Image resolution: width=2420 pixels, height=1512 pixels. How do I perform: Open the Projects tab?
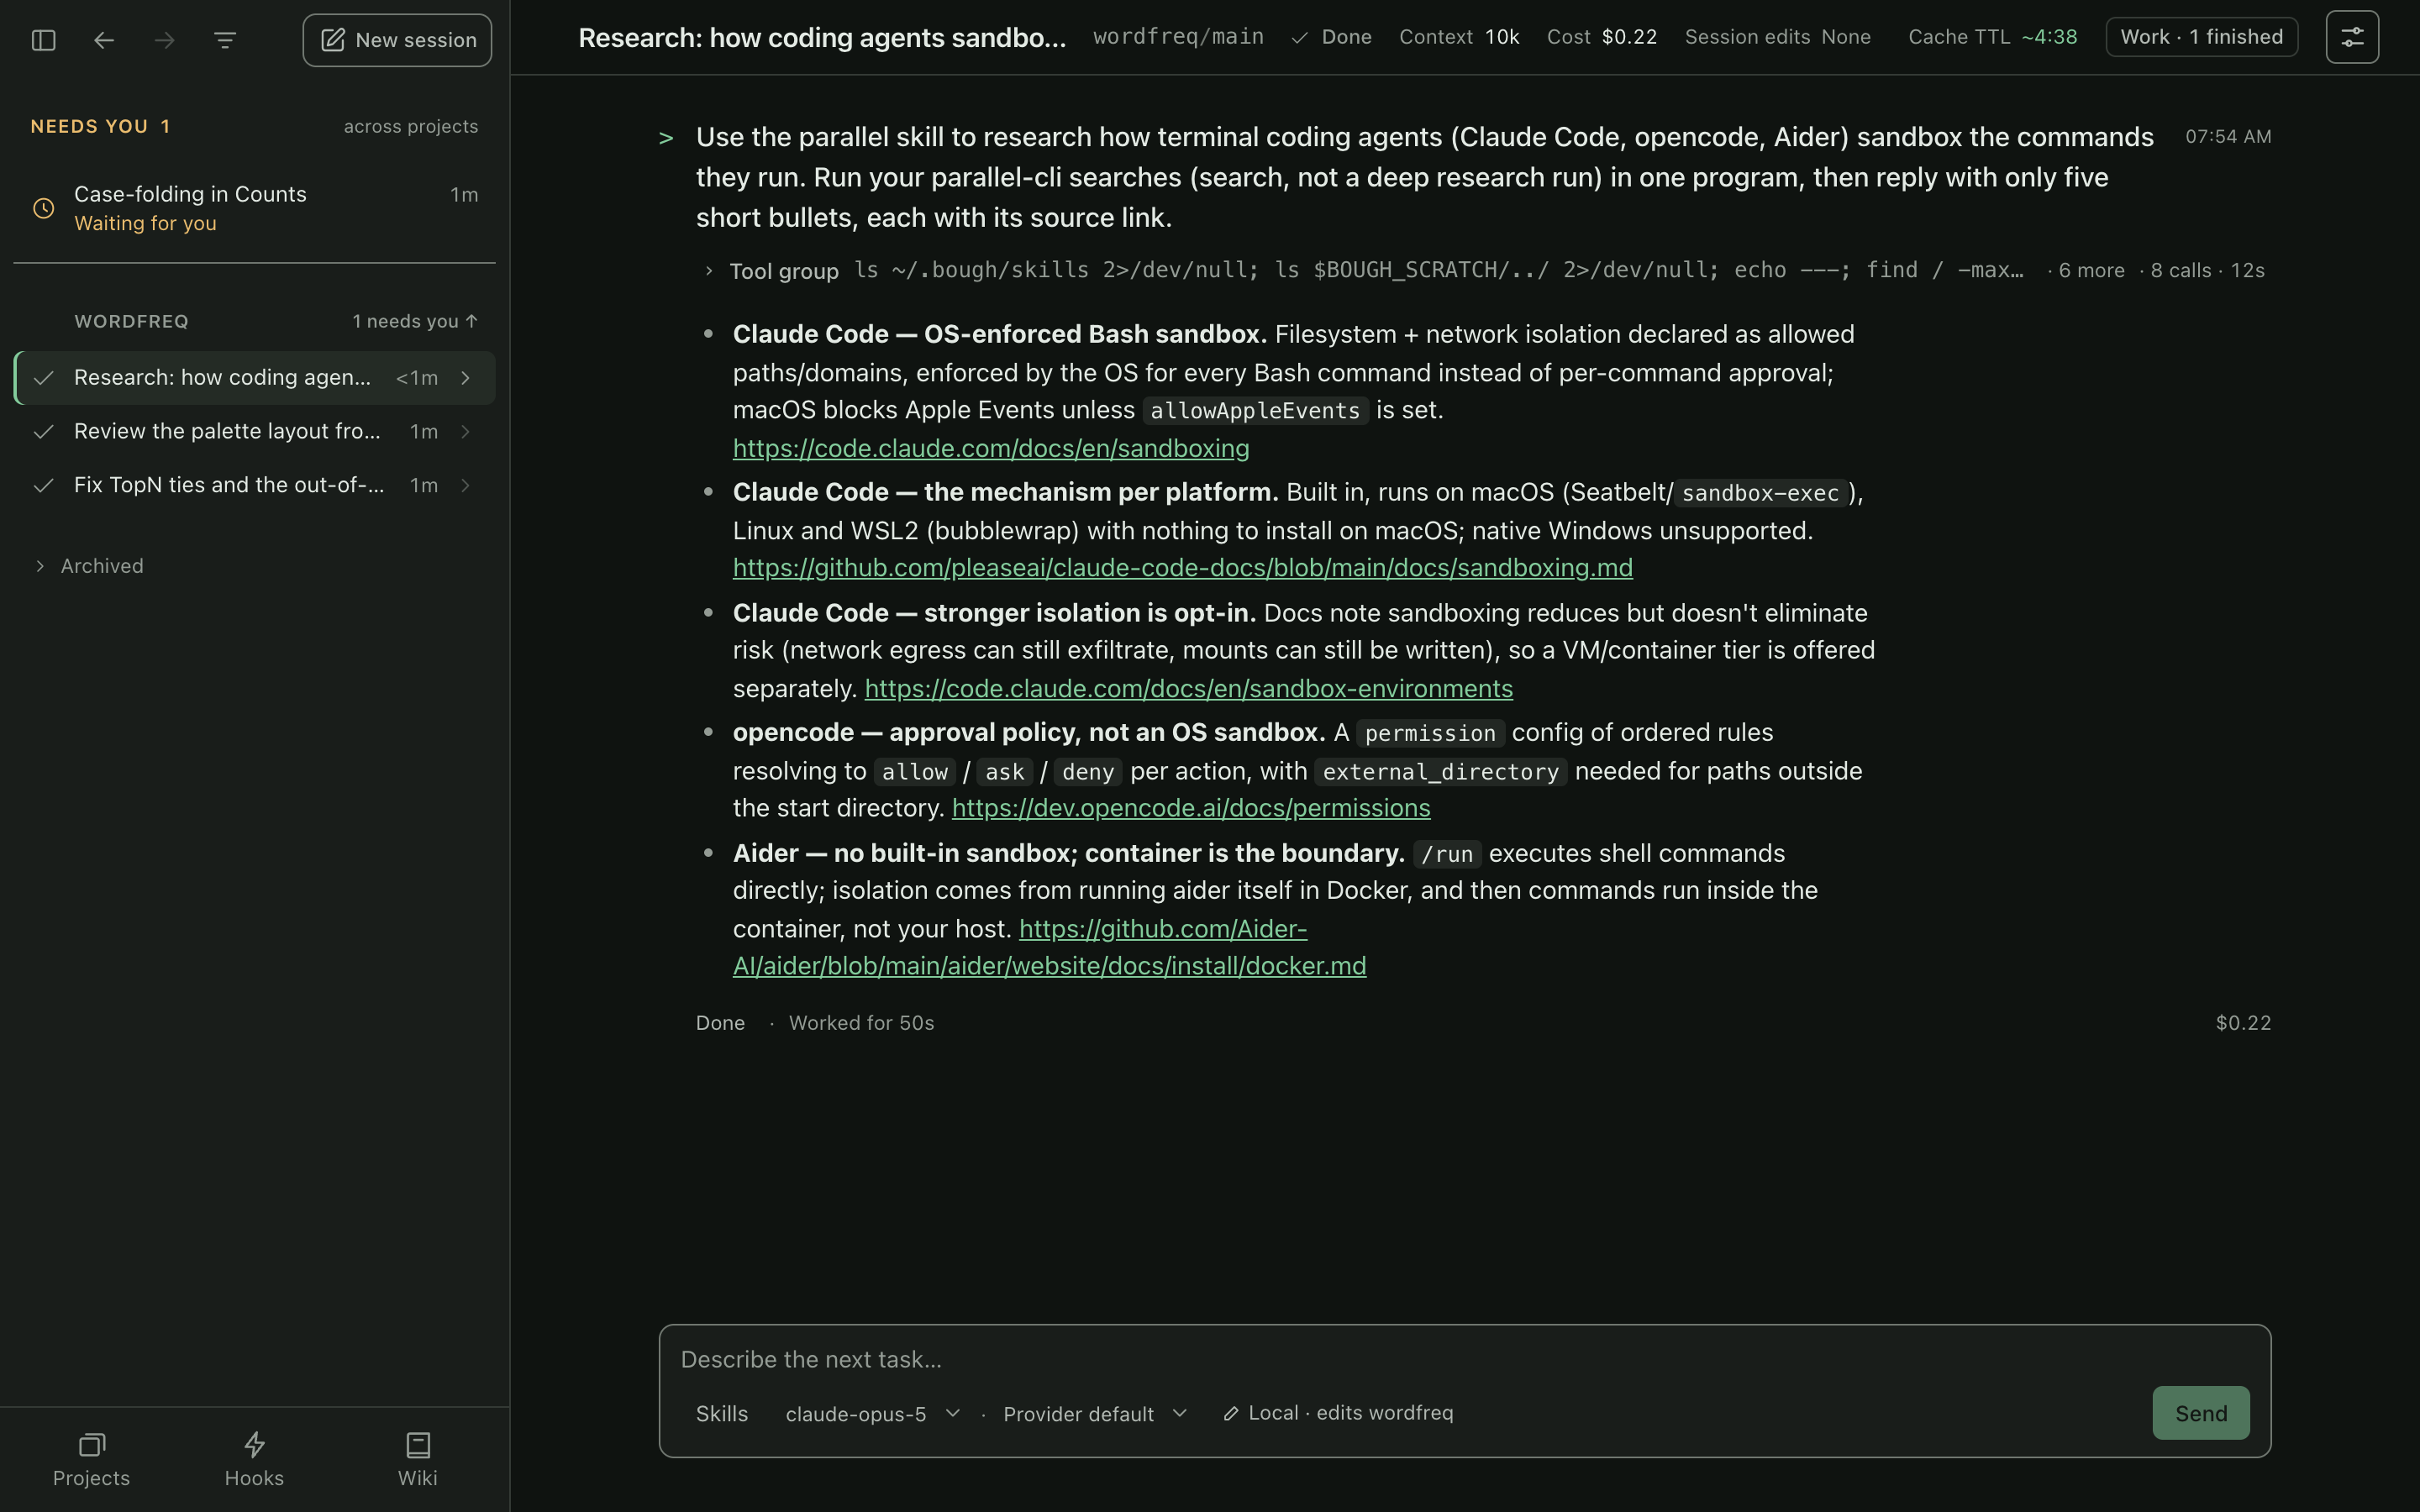91,1459
